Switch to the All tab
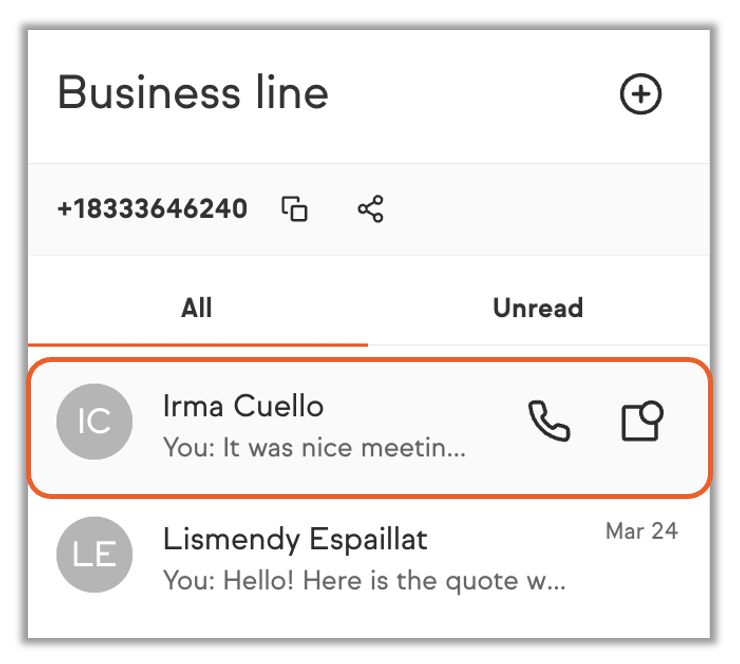Image resolution: width=740 pixels, height=664 pixels. pos(197,307)
